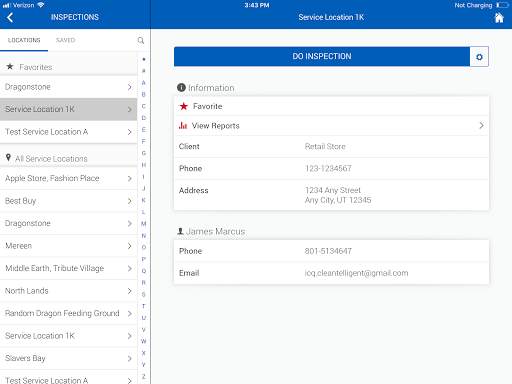This screenshot has height=384, width=512.
Task: Open the Mereen location
Action: tap(68, 246)
